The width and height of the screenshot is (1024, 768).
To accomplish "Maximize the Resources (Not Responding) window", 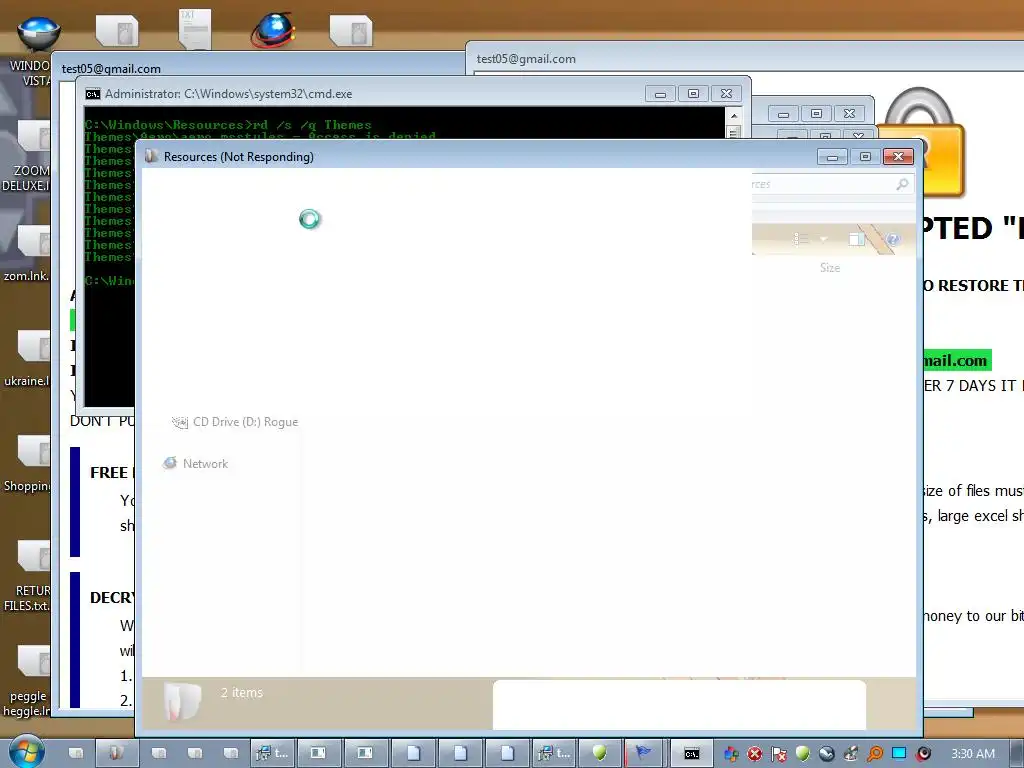I will [865, 157].
